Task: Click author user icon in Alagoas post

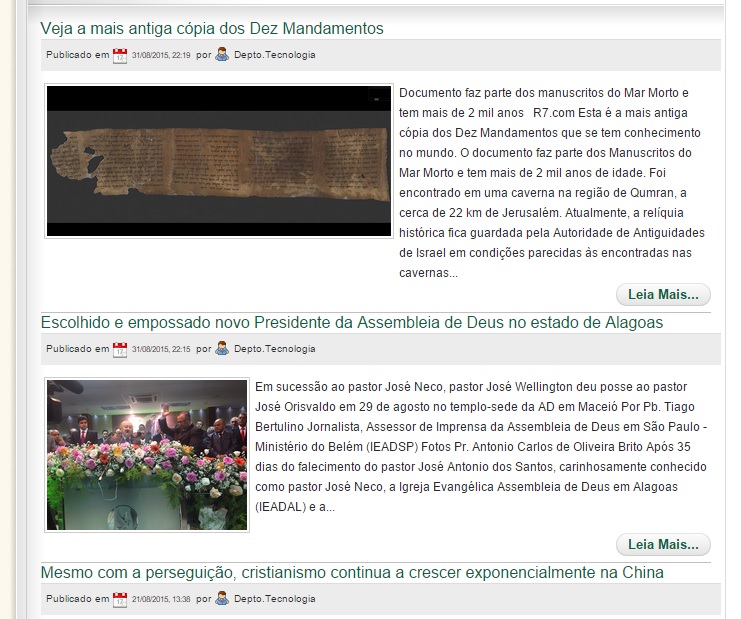Action: click(222, 349)
